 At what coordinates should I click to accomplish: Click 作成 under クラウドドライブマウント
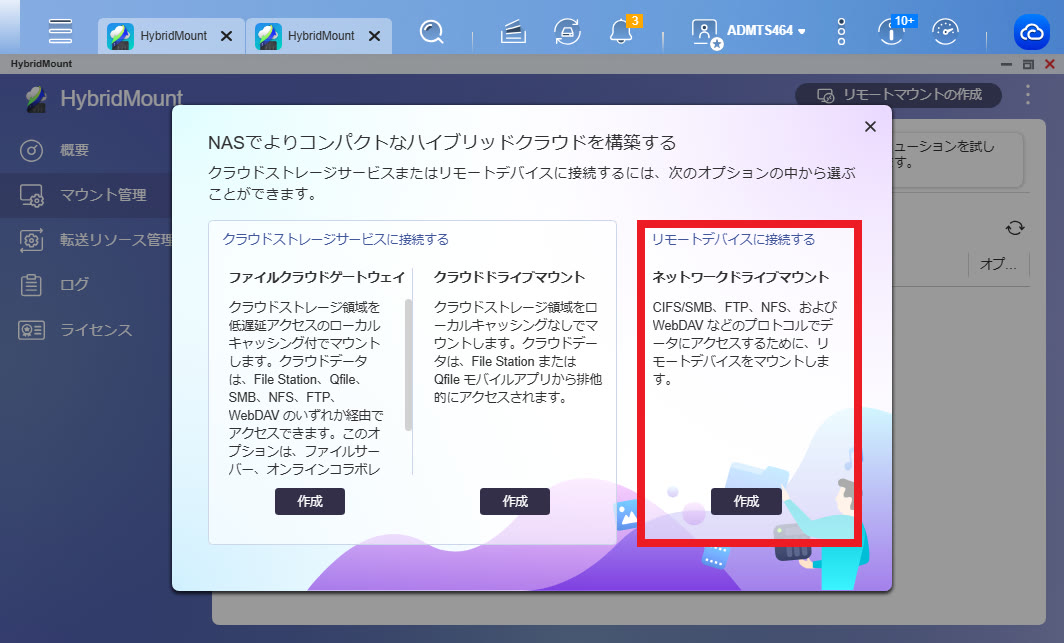pos(515,501)
